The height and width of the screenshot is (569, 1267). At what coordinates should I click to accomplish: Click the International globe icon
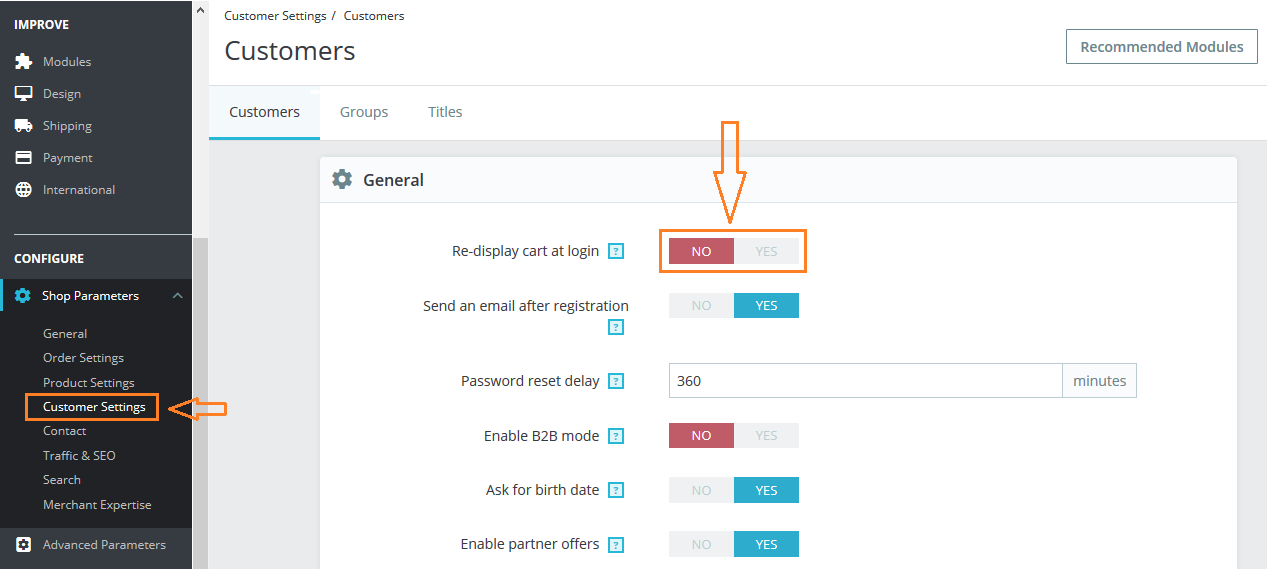(23, 190)
